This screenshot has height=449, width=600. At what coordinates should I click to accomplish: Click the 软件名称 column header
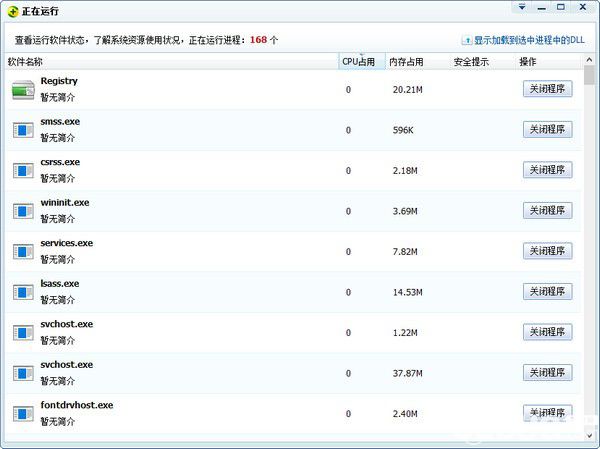pos(25,62)
